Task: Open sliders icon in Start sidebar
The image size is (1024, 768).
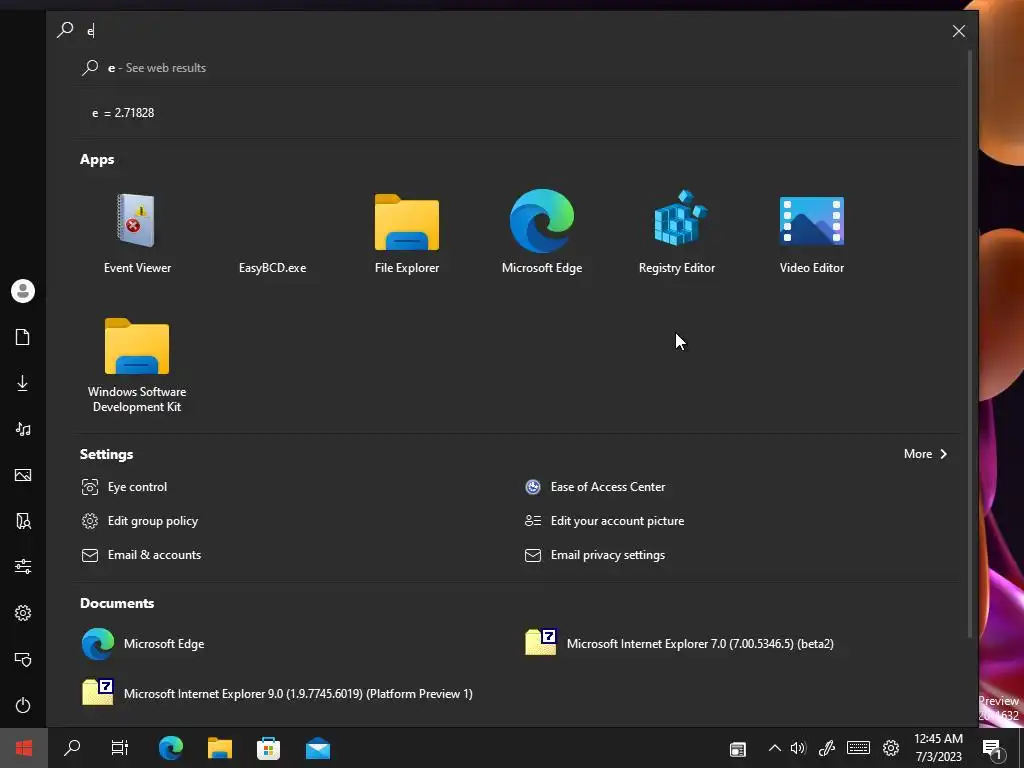Action: coord(23,566)
